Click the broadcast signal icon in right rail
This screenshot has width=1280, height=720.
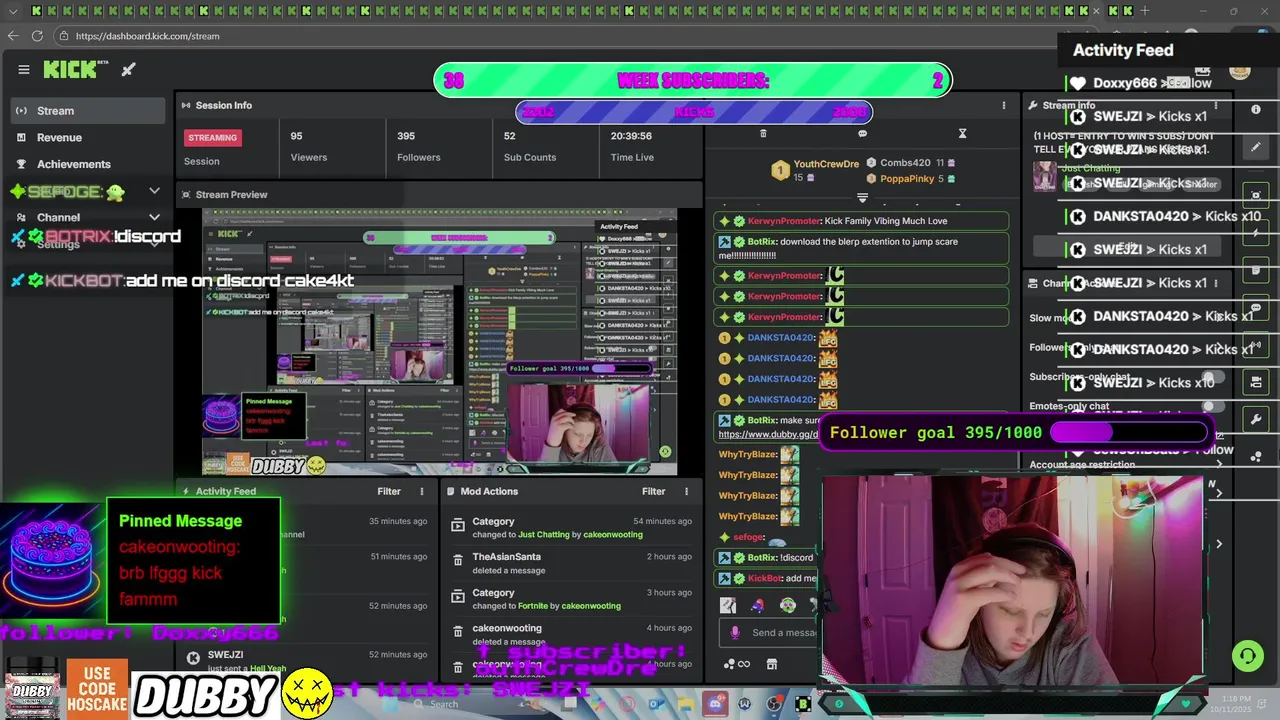tap(1257, 345)
